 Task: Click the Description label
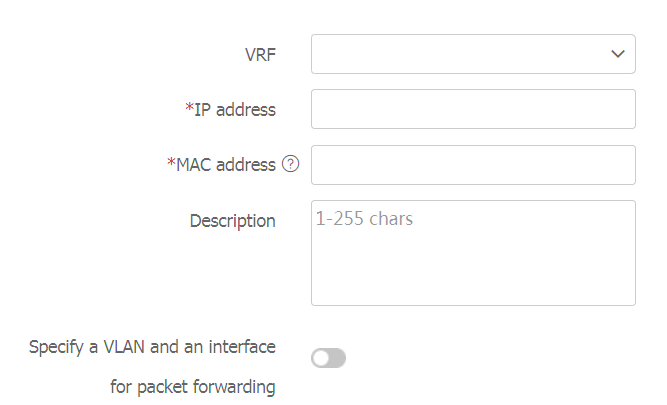pyautogui.click(x=233, y=221)
